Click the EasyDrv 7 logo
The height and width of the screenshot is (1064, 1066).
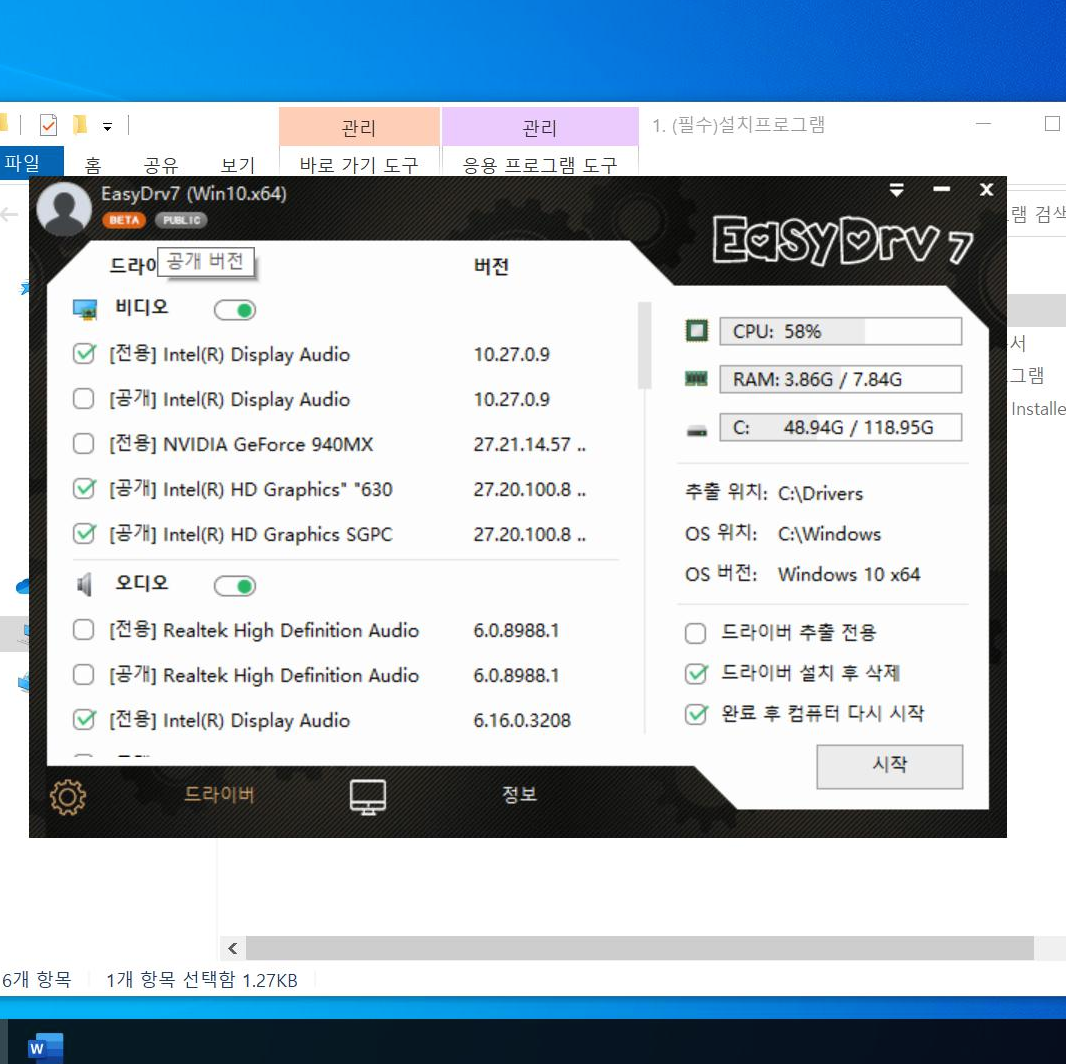pyautogui.click(x=843, y=239)
